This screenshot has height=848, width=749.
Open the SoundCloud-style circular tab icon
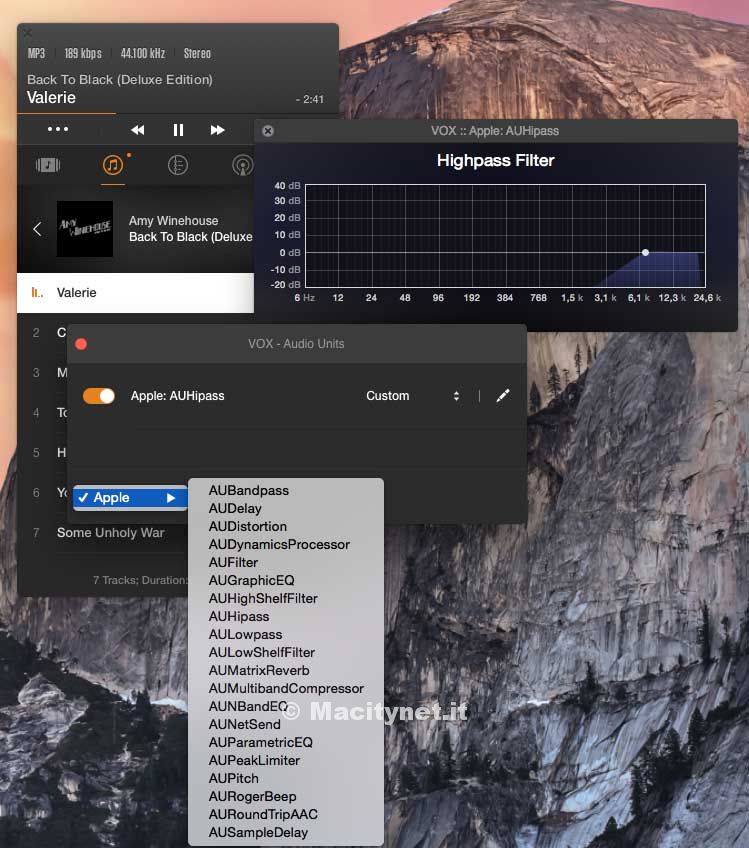coord(177,165)
